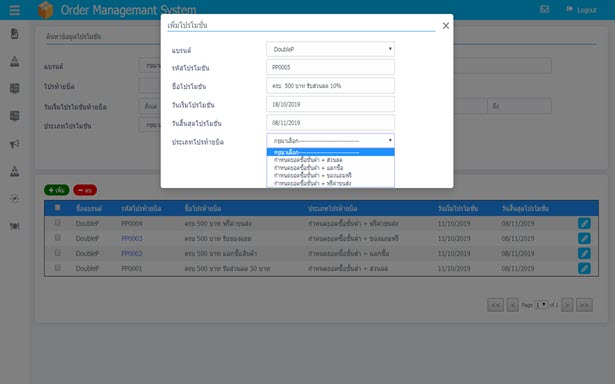Click the 'ครบ 500 บาท รับส่วนลด 50 บาท' cell

tap(227, 269)
